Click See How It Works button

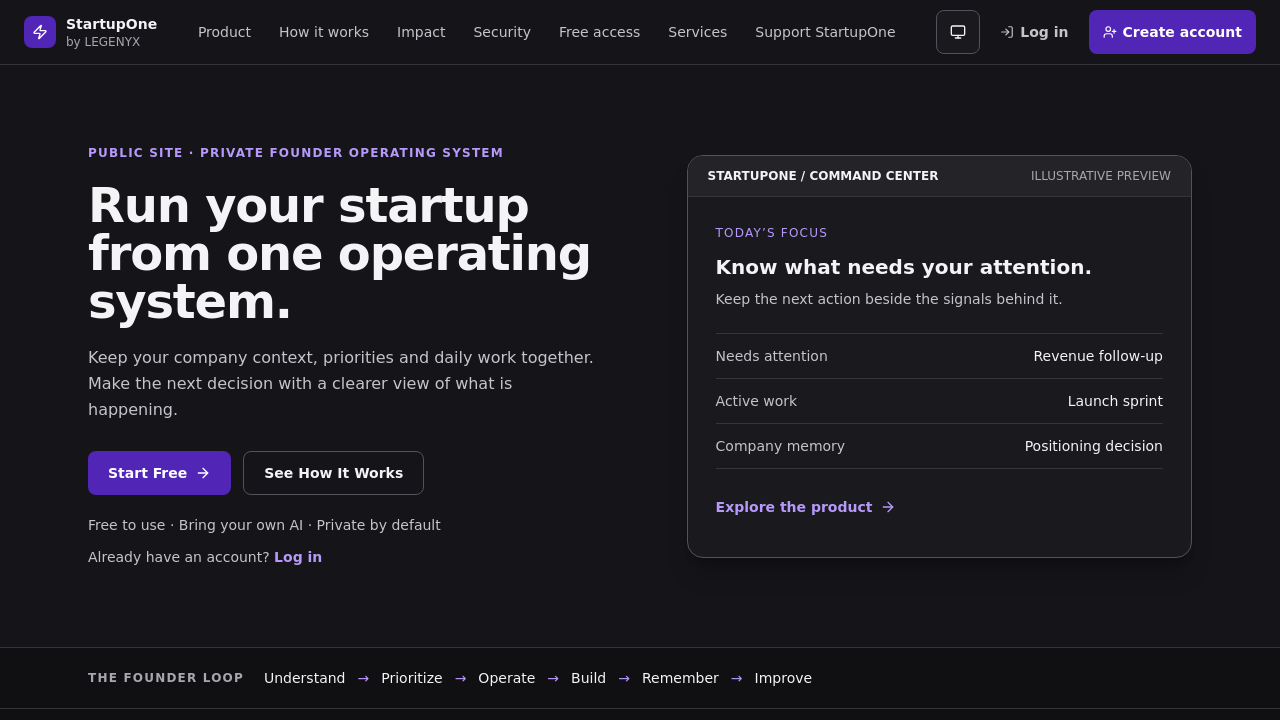coord(333,473)
